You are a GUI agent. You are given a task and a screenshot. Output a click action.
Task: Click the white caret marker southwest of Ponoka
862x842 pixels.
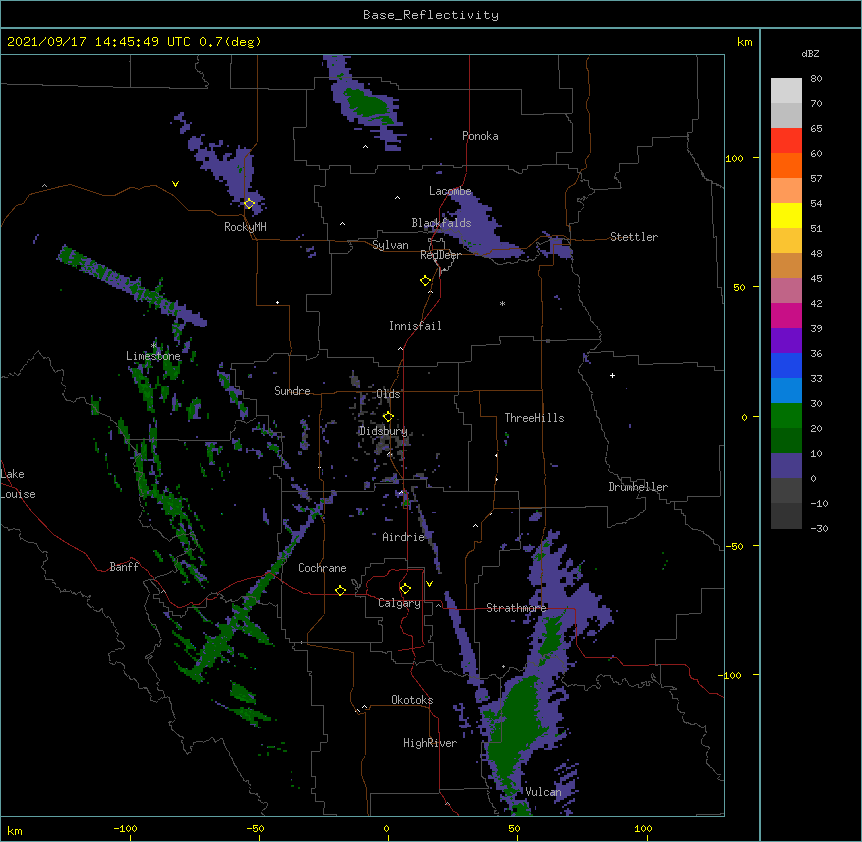coord(366,147)
